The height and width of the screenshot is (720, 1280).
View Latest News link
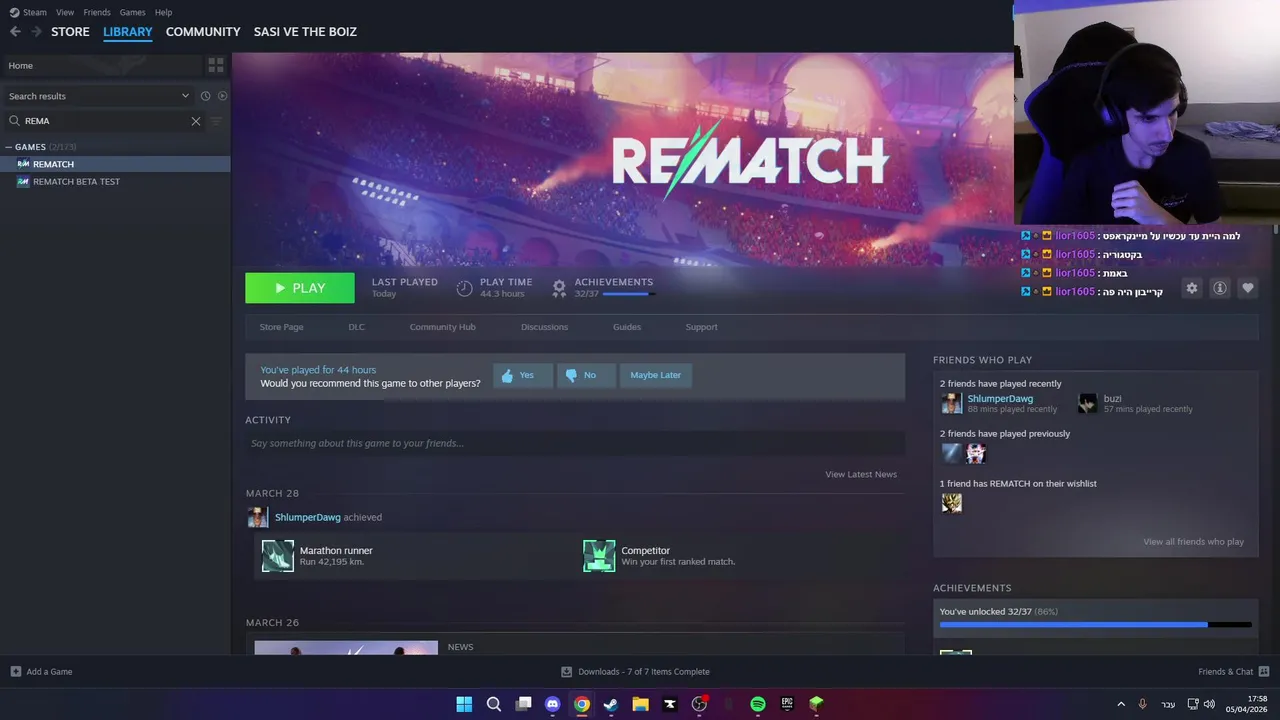pos(861,474)
